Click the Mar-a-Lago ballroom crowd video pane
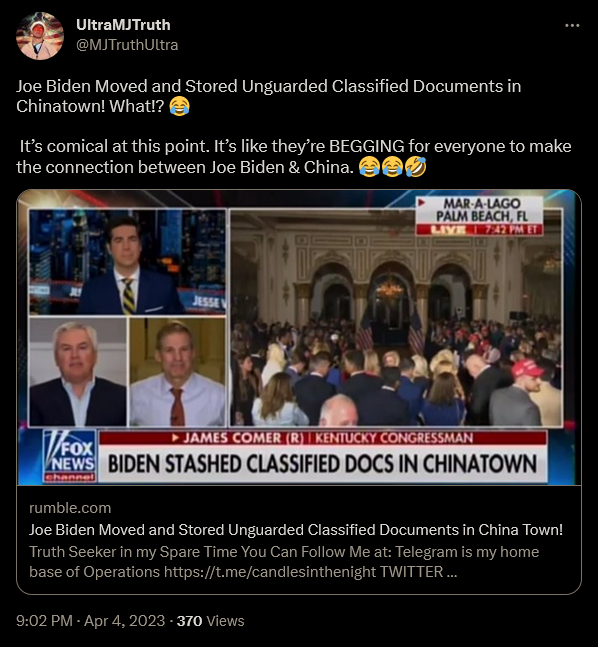The width and height of the screenshot is (598, 647). point(396,317)
